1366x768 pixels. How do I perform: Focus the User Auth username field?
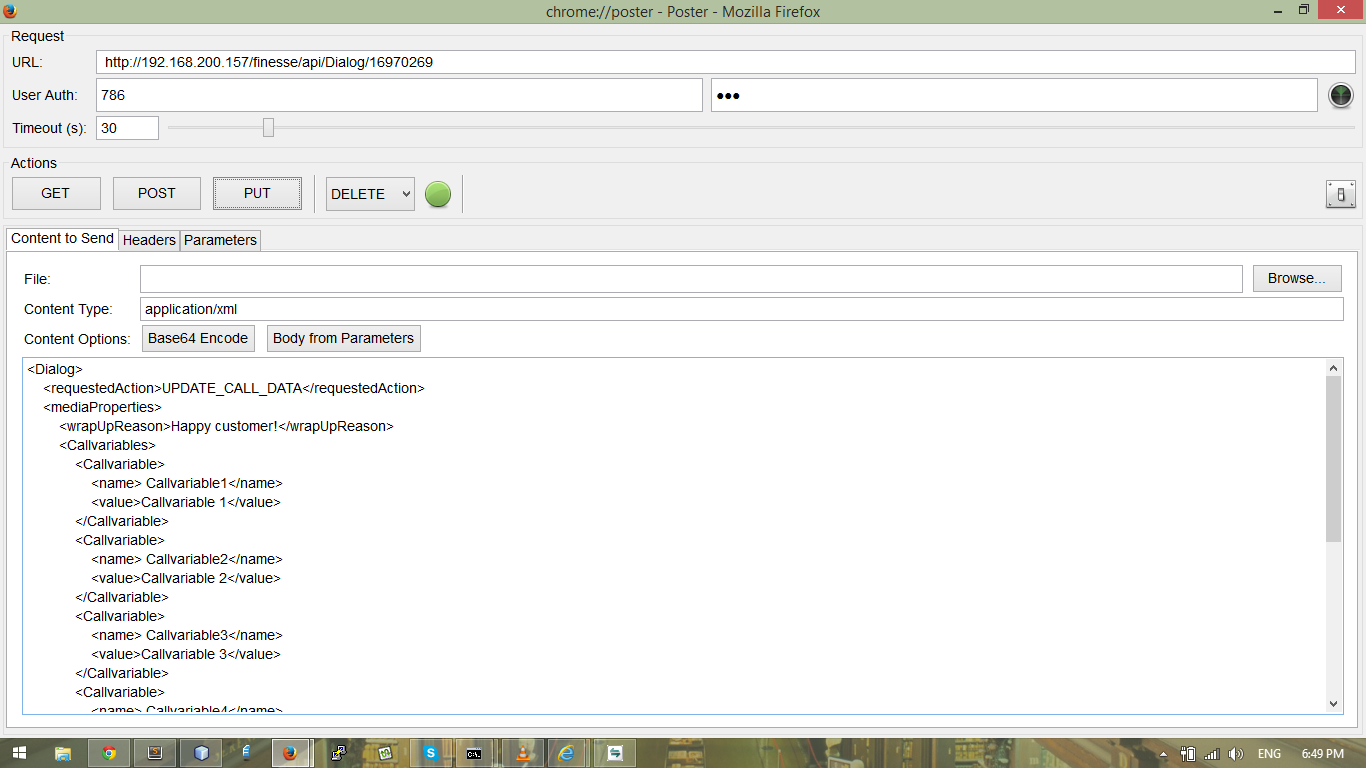(x=399, y=95)
